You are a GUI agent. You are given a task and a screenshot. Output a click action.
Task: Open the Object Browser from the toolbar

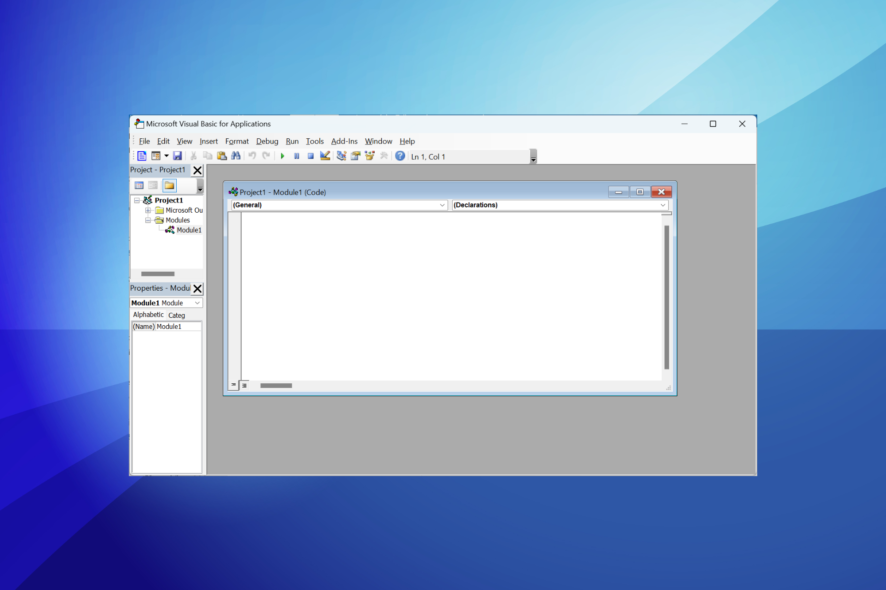pos(372,156)
